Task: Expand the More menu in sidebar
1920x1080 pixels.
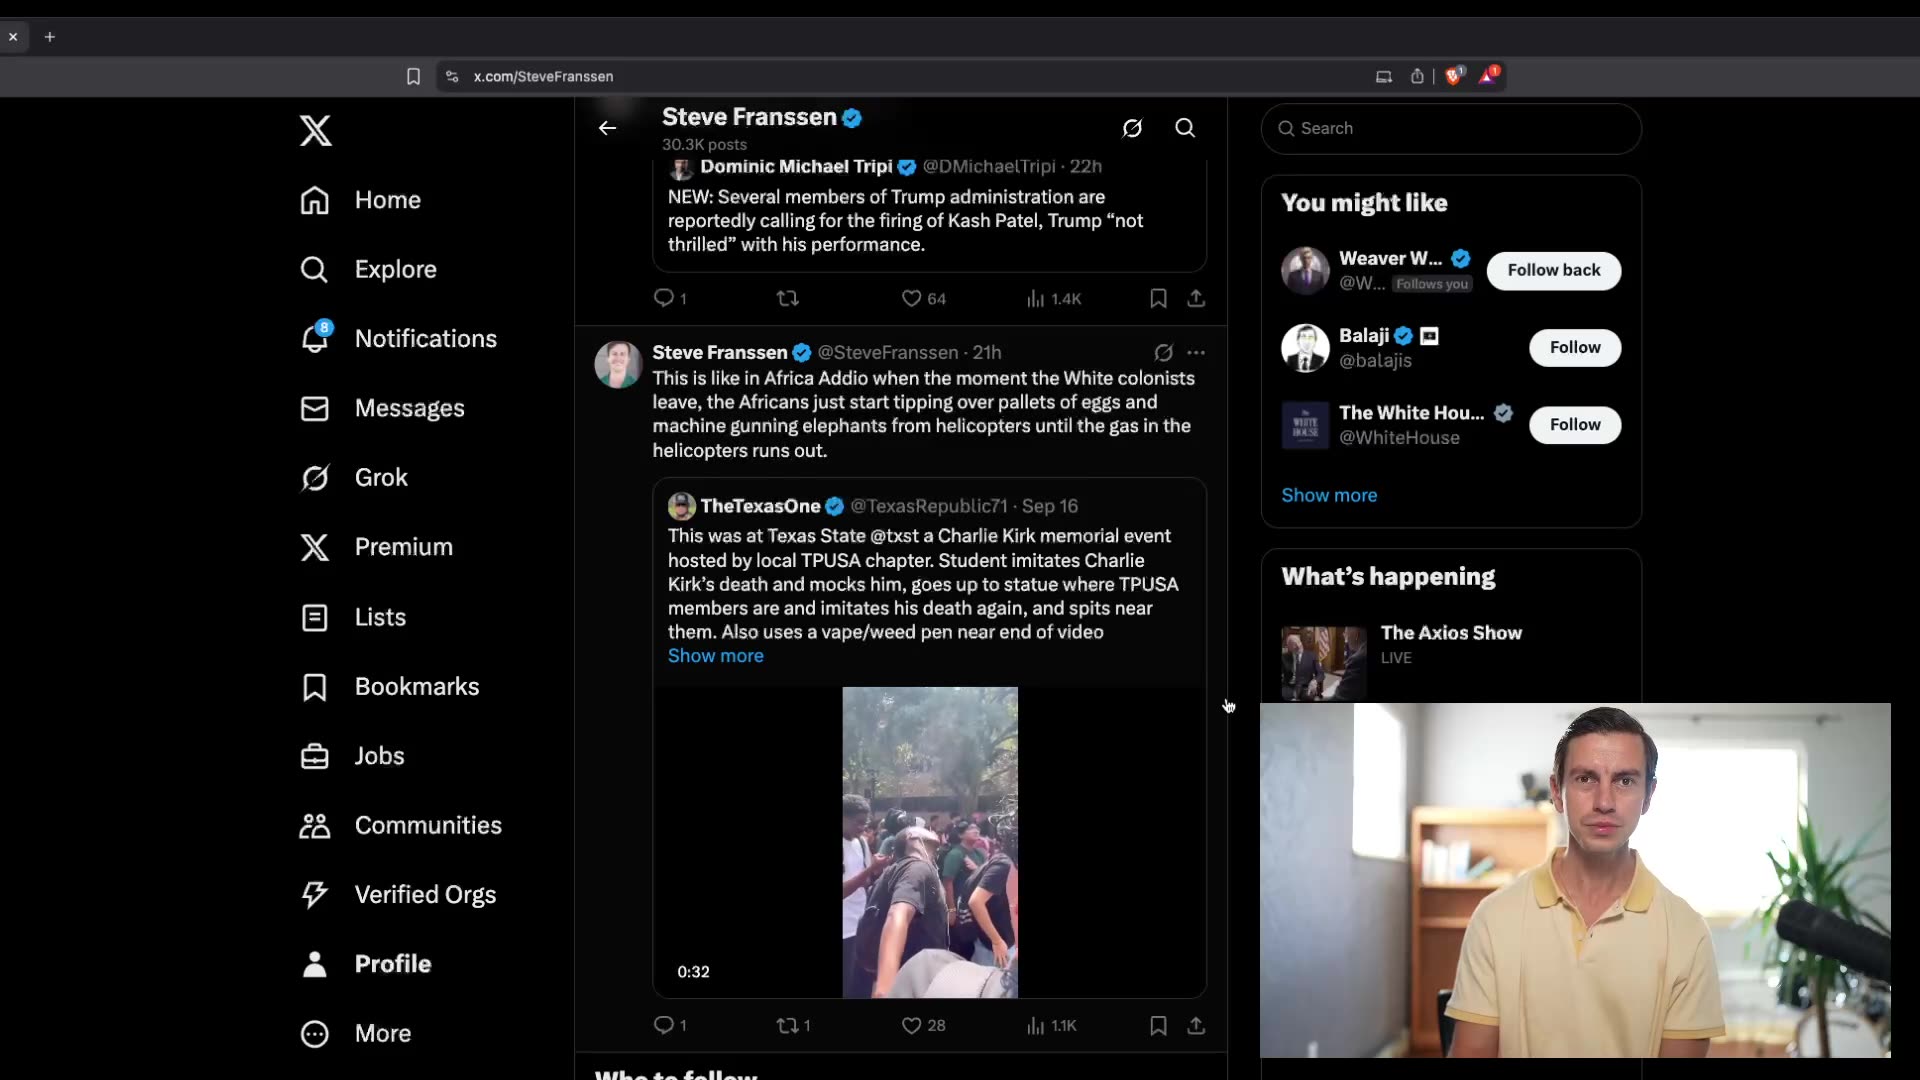Action: [356, 1033]
